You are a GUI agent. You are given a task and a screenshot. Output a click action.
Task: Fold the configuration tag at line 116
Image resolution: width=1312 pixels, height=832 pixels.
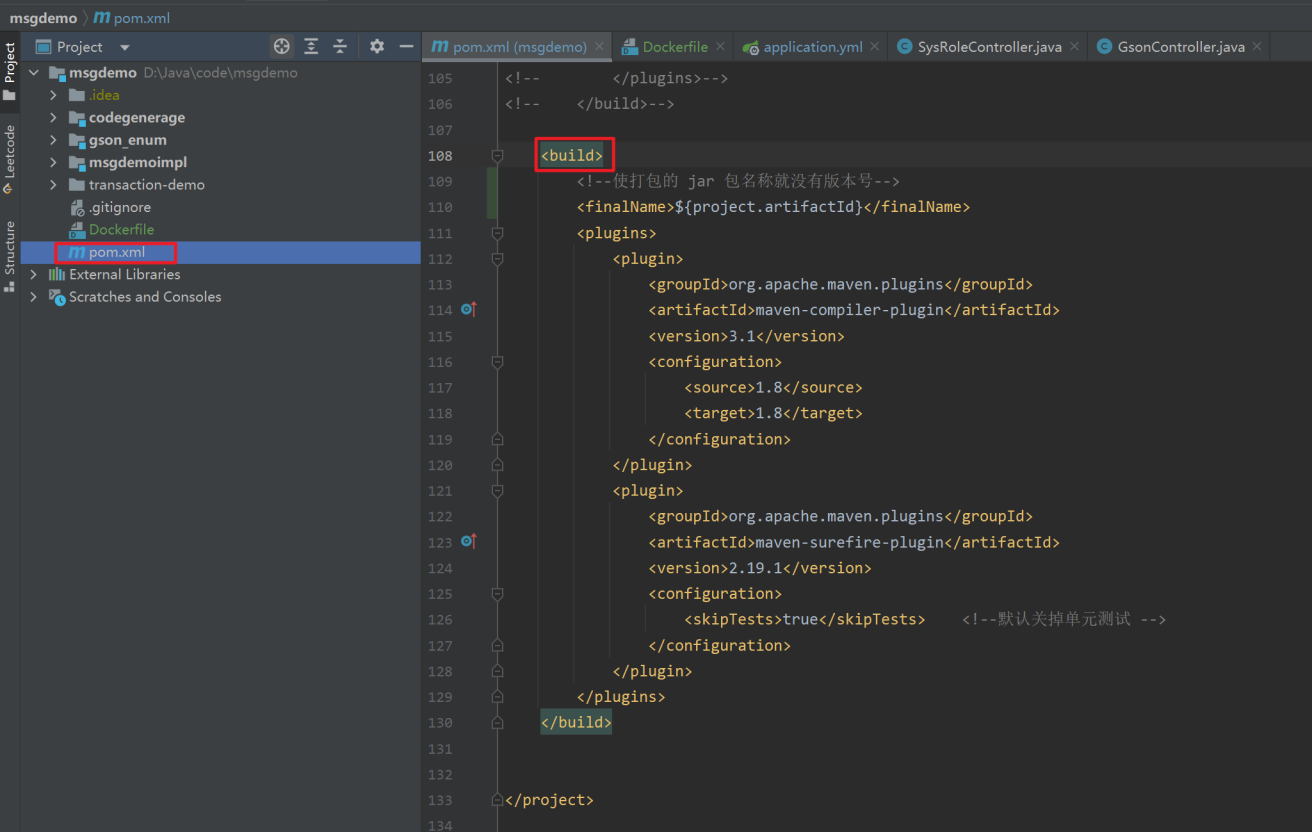(x=497, y=362)
